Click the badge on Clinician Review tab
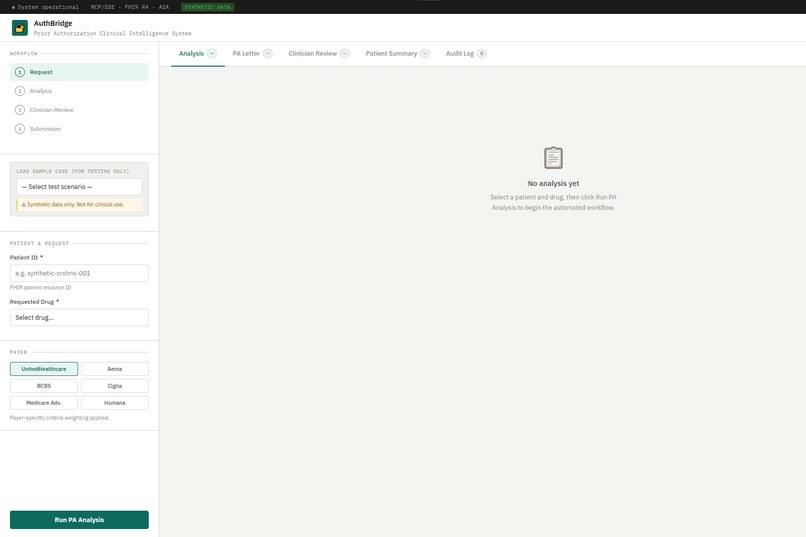The width and height of the screenshot is (806, 537). [345, 53]
